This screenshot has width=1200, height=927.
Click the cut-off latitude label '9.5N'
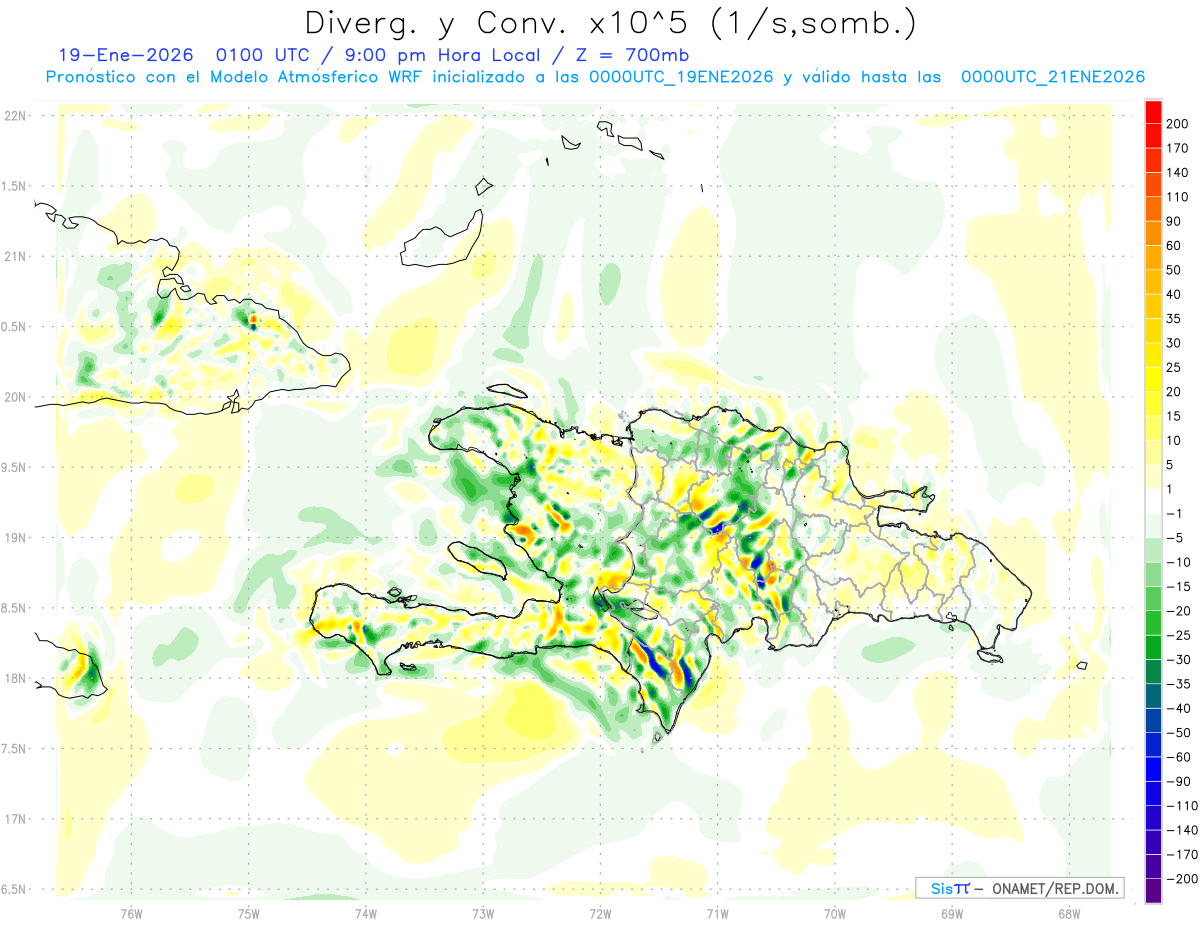coord(13,467)
